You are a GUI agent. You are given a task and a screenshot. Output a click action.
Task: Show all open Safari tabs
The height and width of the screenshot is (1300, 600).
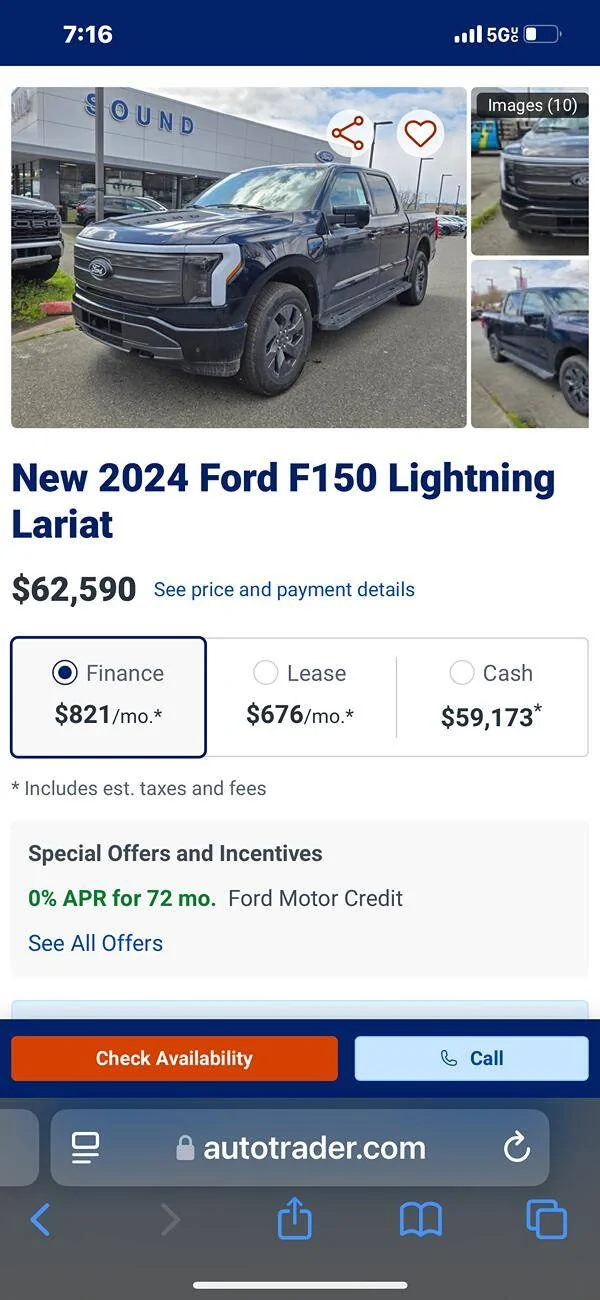(546, 1220)
